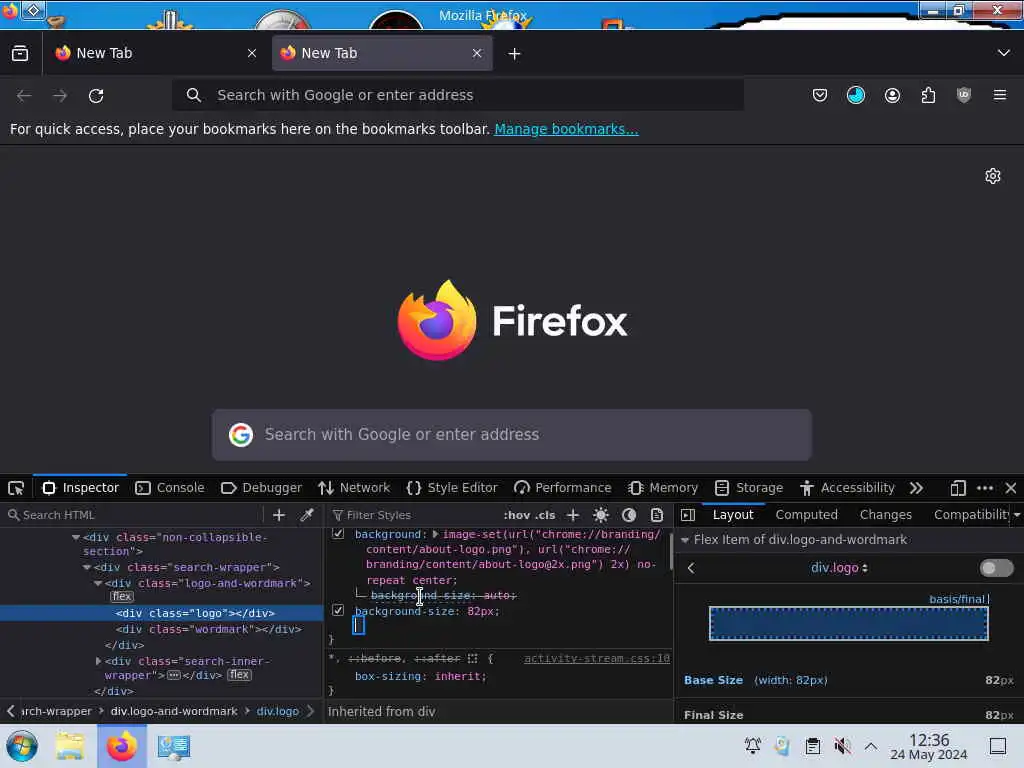This screenshot has width=1024, height=768.
Task: Click the Google logo in page search box
Action: click(x=241, y=434)
